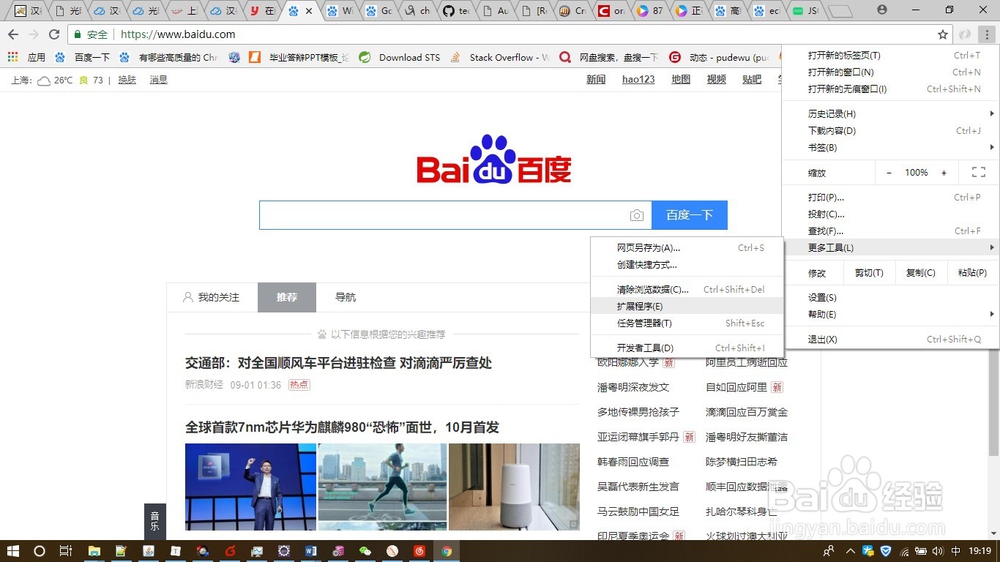Open the volume icon in system tray
1000x562 pixels.
[937, 551]
